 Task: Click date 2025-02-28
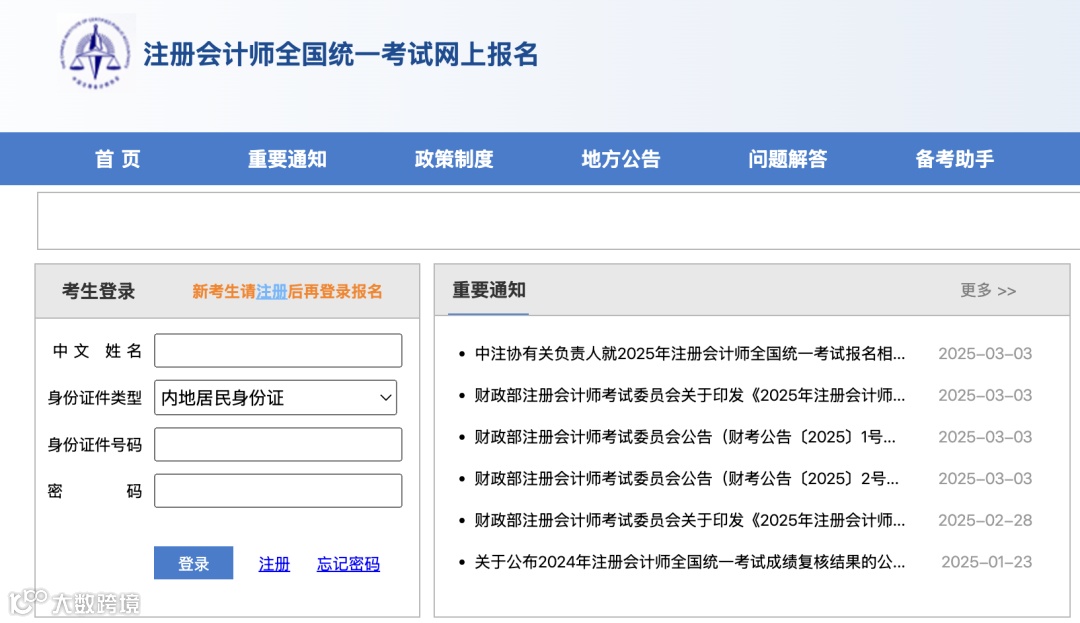[x=985, y=520]
